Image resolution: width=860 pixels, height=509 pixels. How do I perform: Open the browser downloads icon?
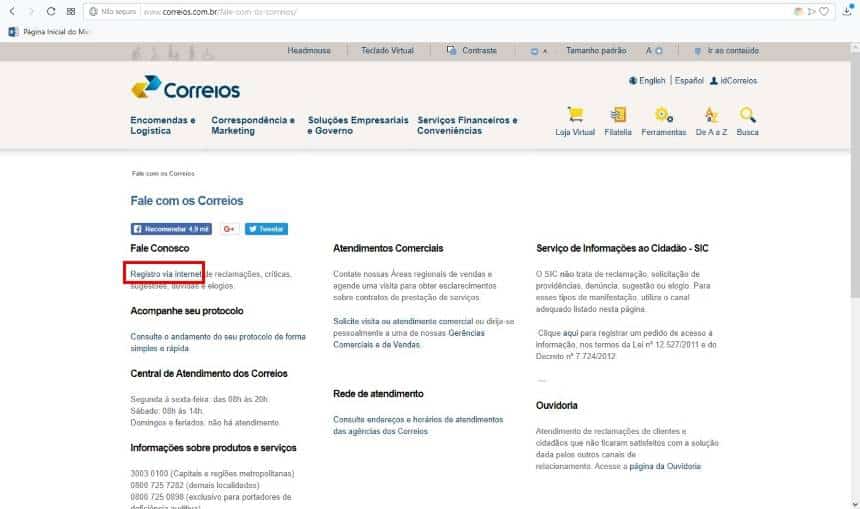[x=848, y=10]
